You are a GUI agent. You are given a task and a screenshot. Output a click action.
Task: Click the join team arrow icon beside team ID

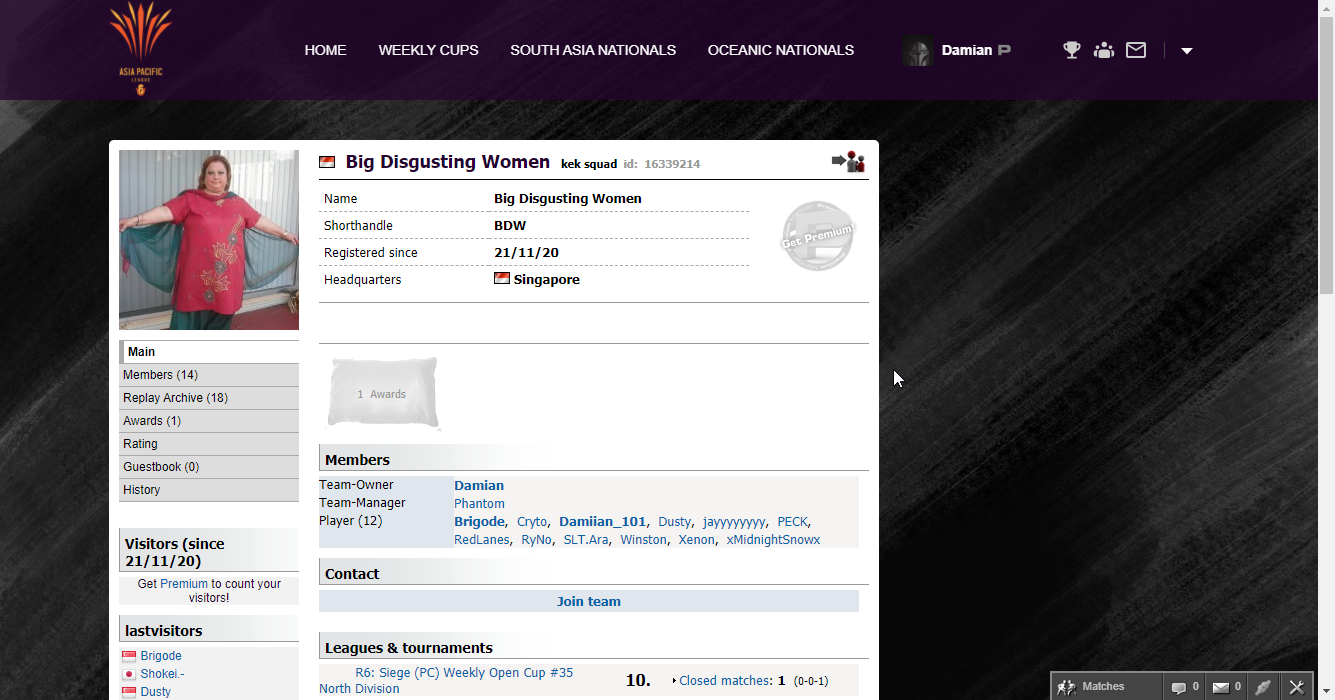848,162
